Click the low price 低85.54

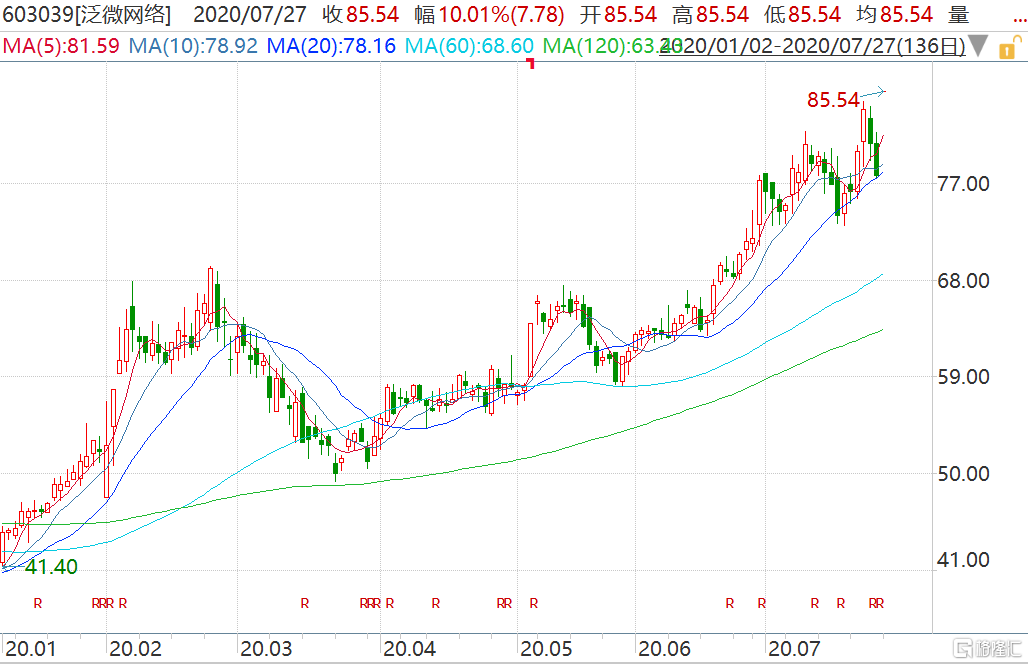802,14
